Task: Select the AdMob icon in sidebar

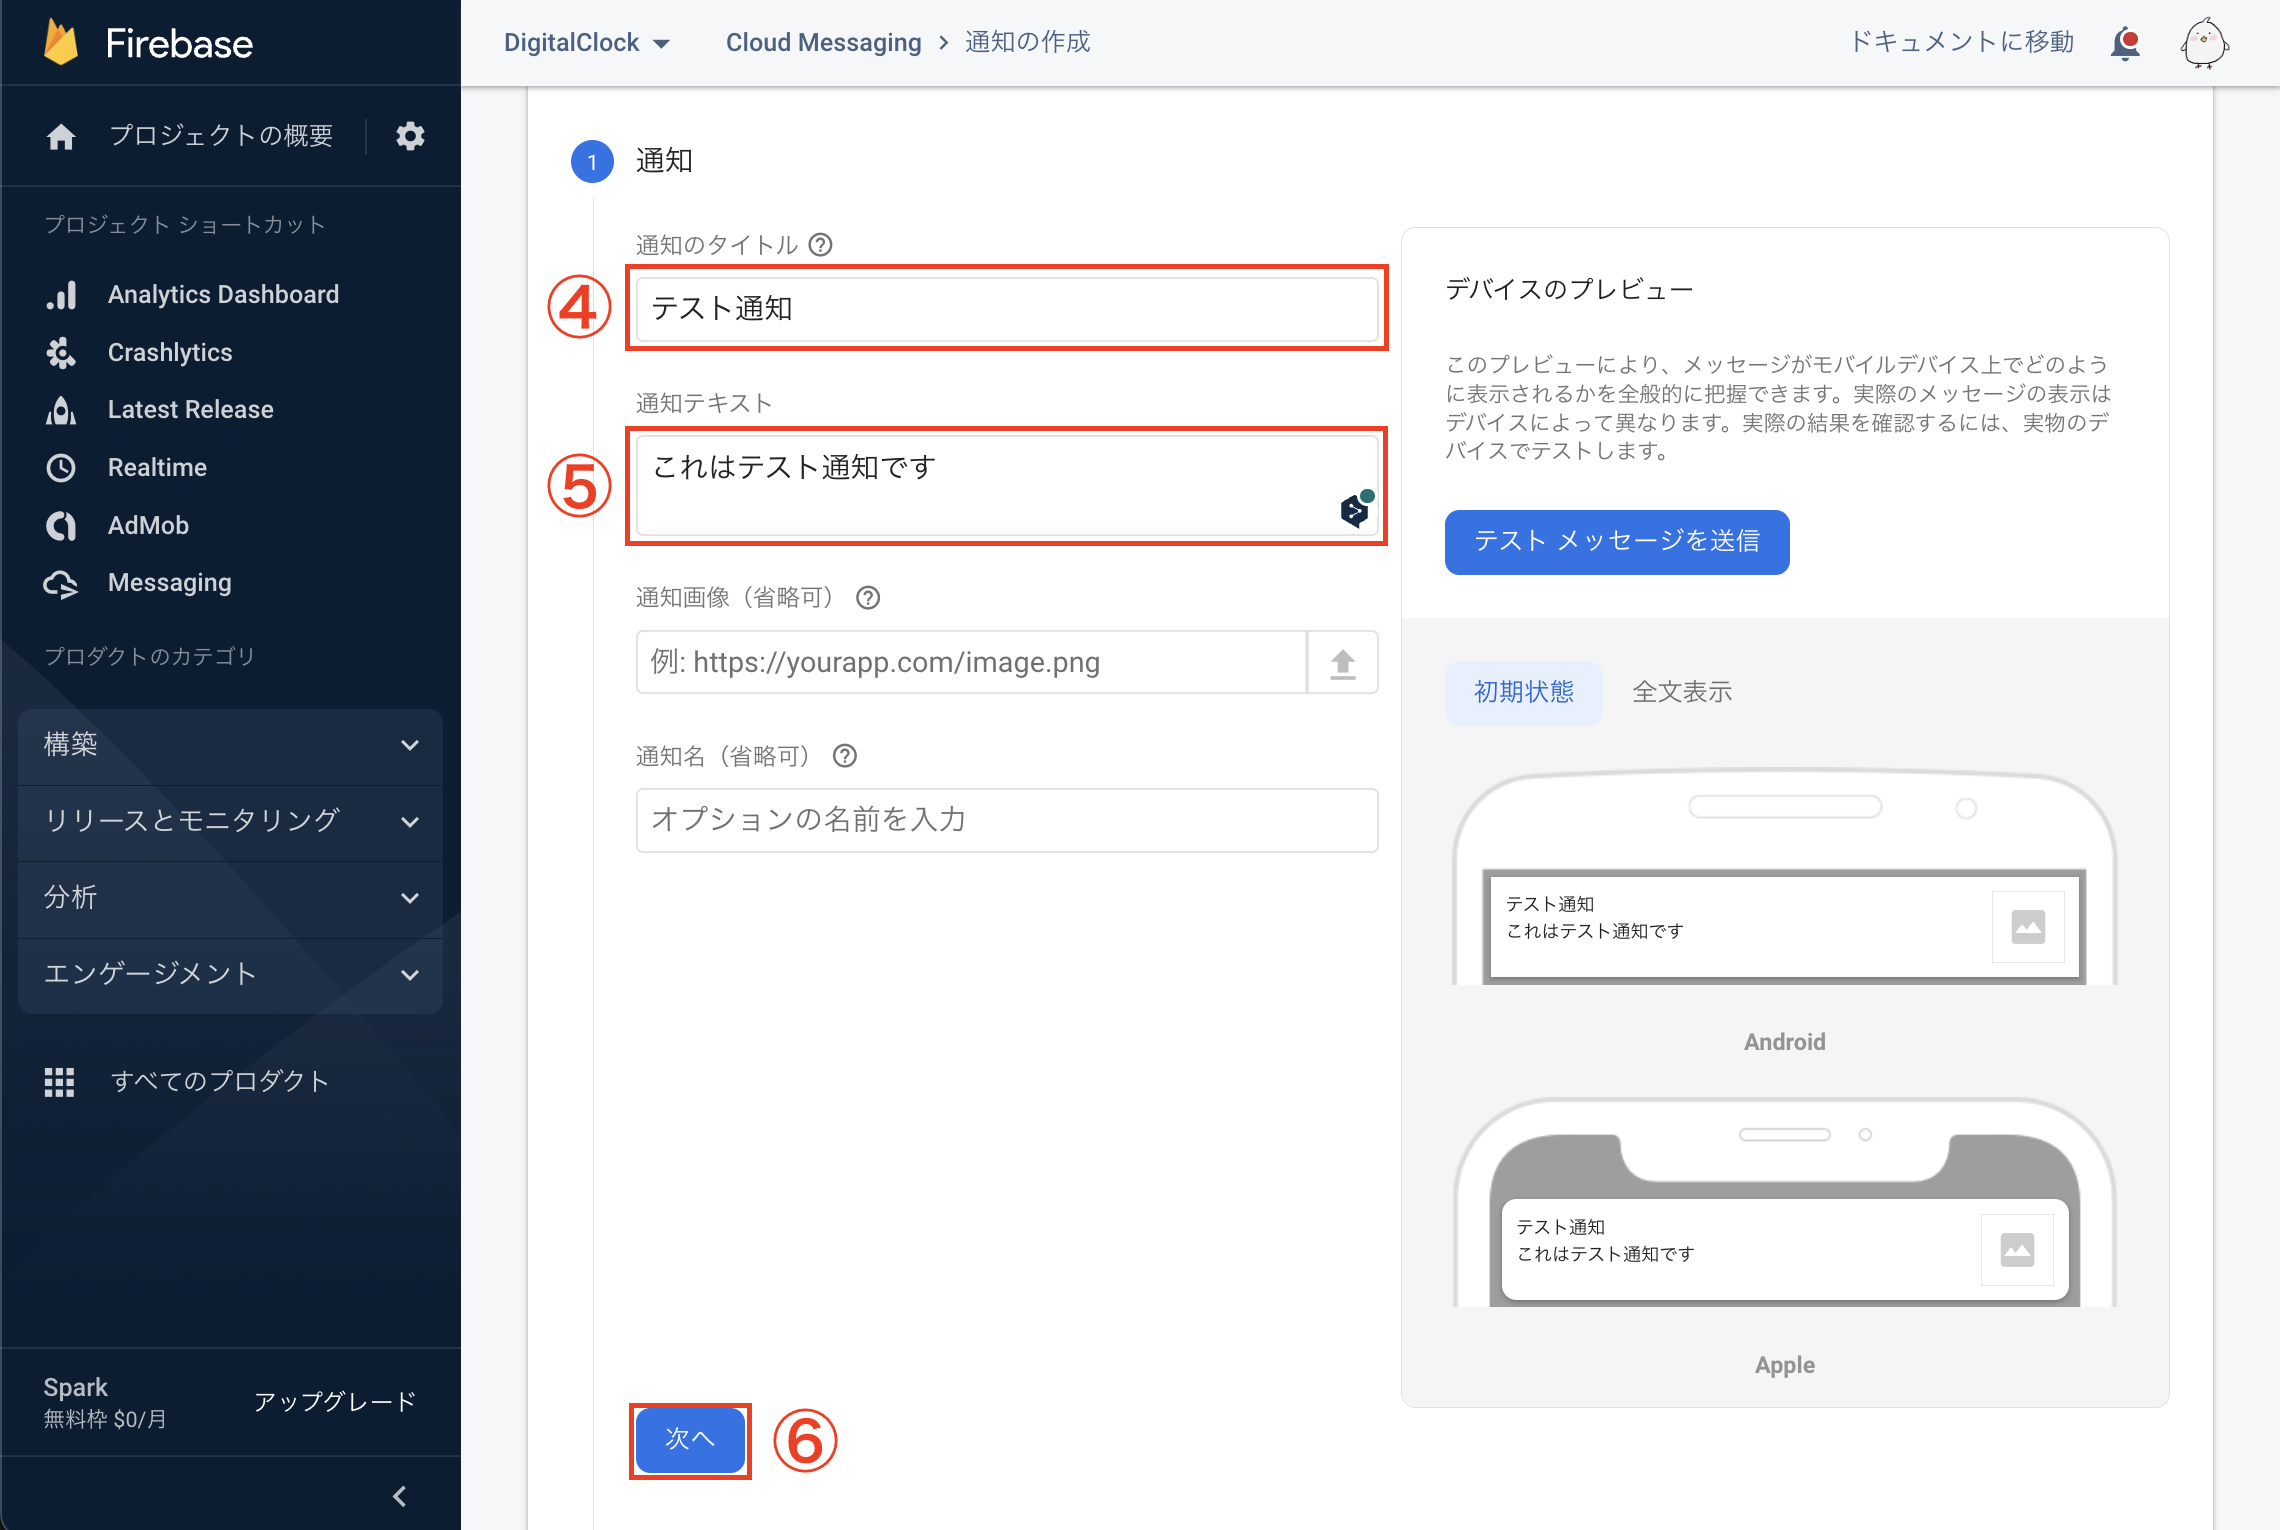Action: [62, 525]
